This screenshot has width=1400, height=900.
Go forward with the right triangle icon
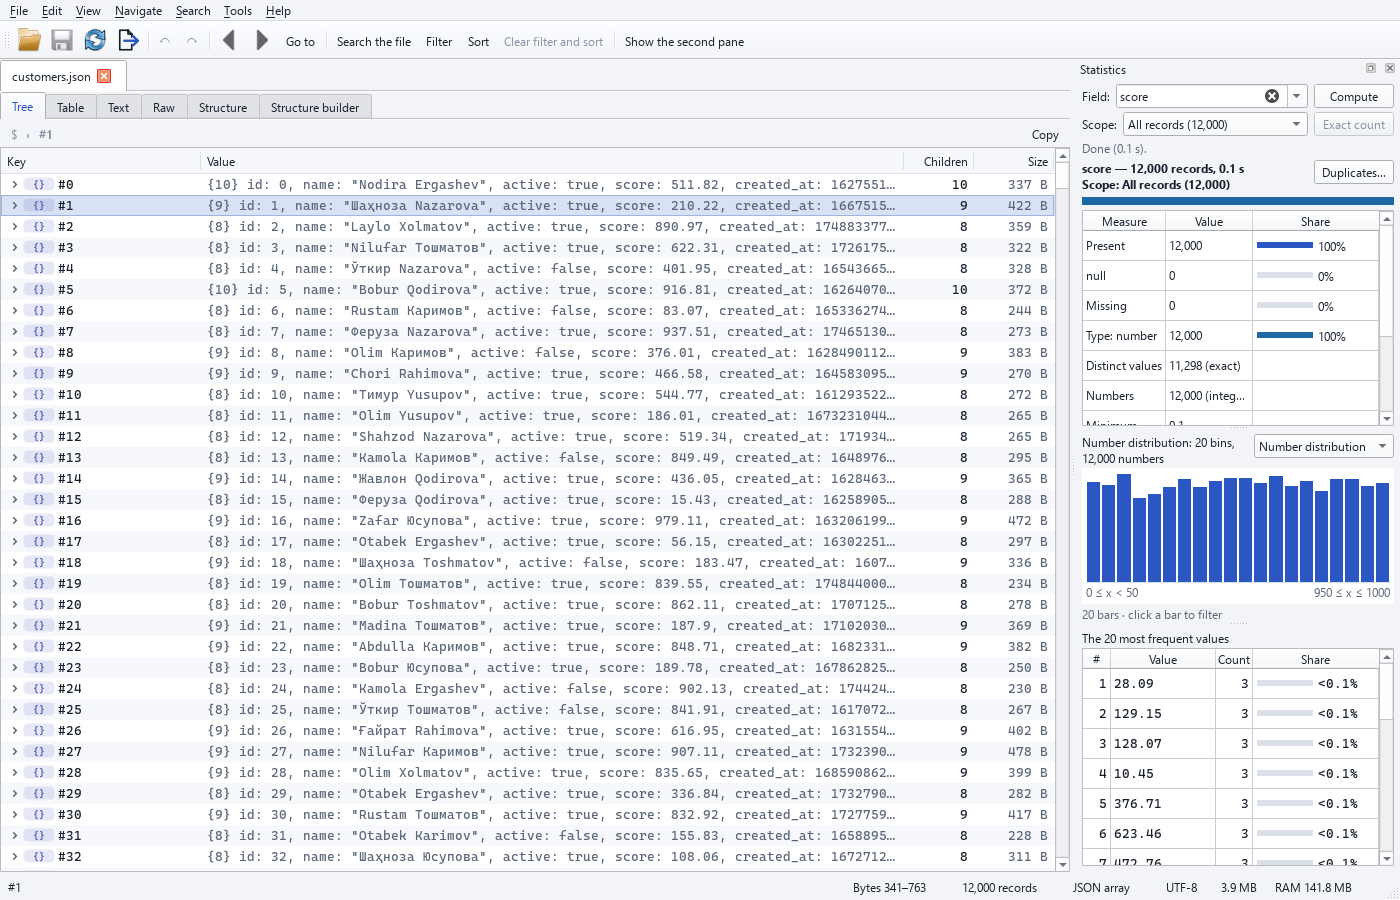tap(262, 40)
